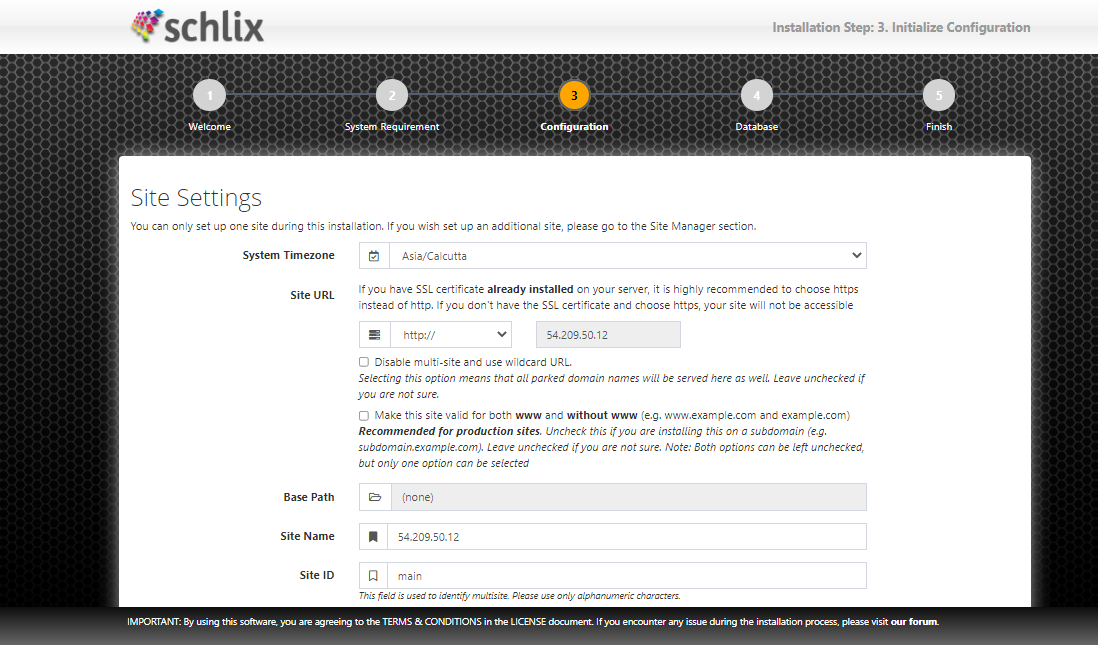Image resolution: width=1098 pixels, height=645 pixels.
Task: Click the outline bookmark icon beside Site ID
Action: point(373,576)
